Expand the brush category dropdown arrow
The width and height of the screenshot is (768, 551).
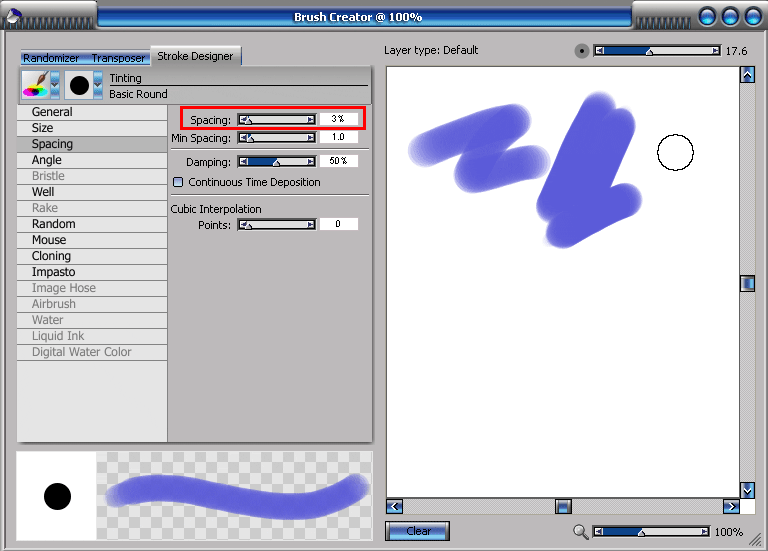55,85
